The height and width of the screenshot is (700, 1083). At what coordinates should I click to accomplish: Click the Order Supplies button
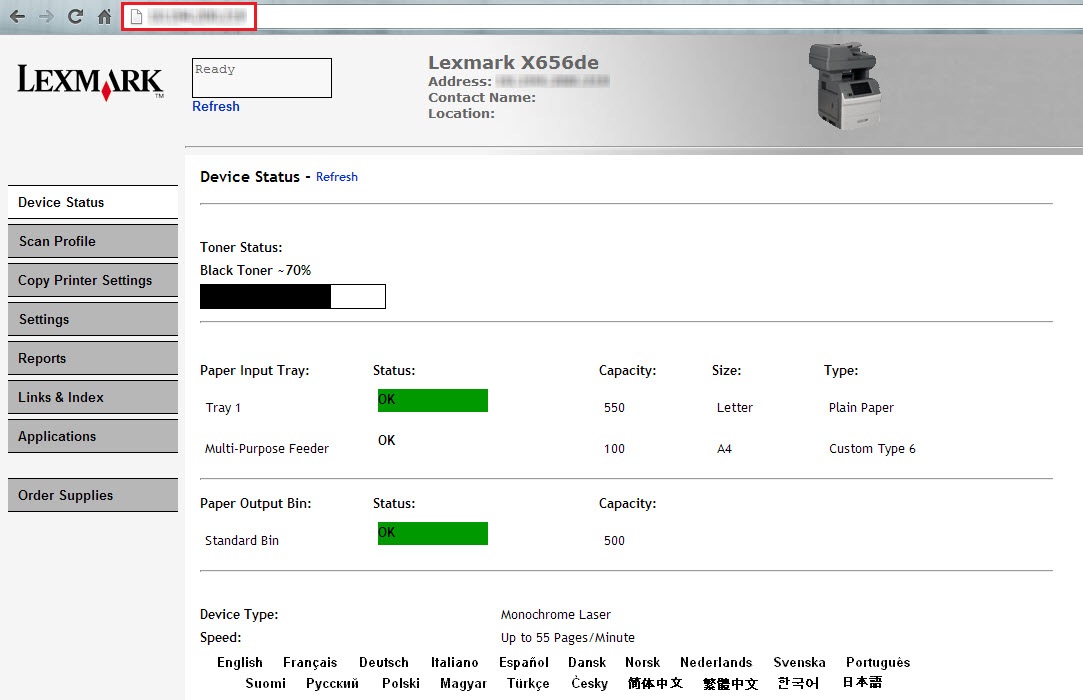92,495
